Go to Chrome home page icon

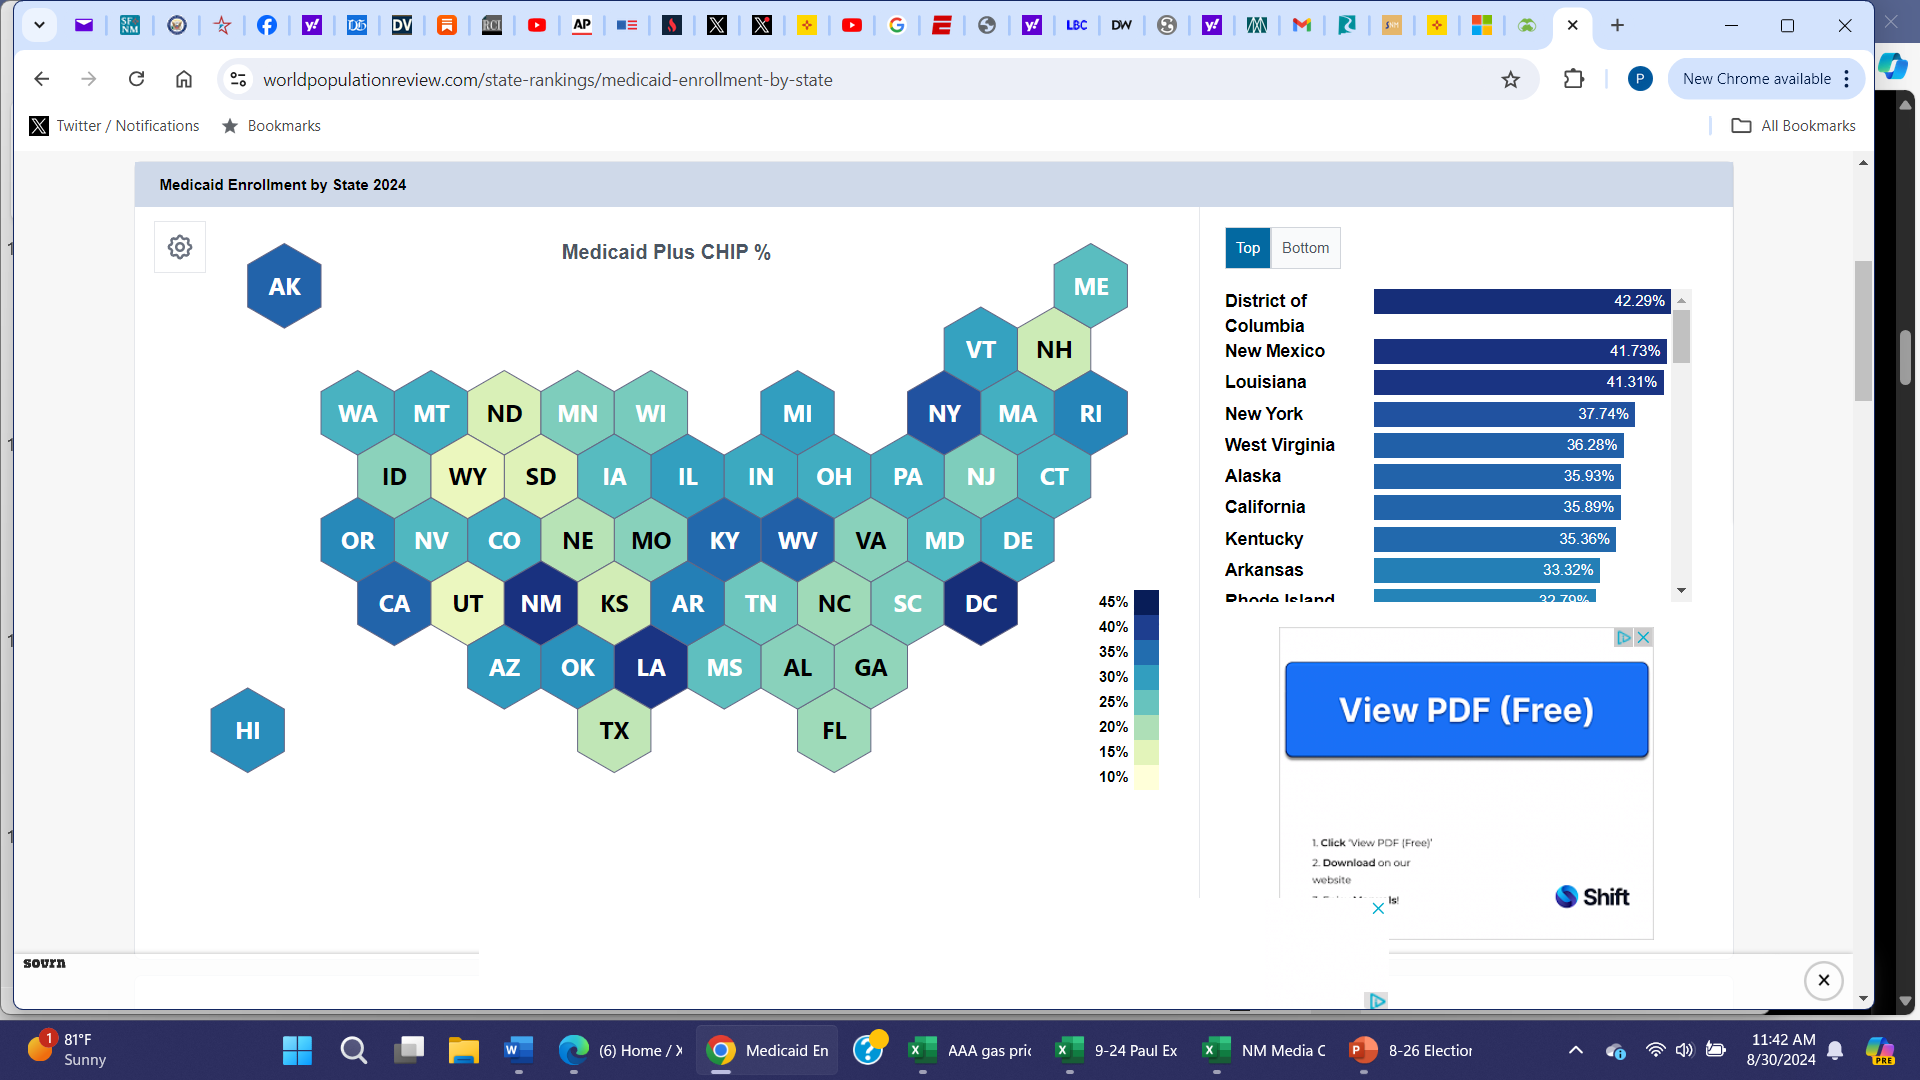point(184,79)
